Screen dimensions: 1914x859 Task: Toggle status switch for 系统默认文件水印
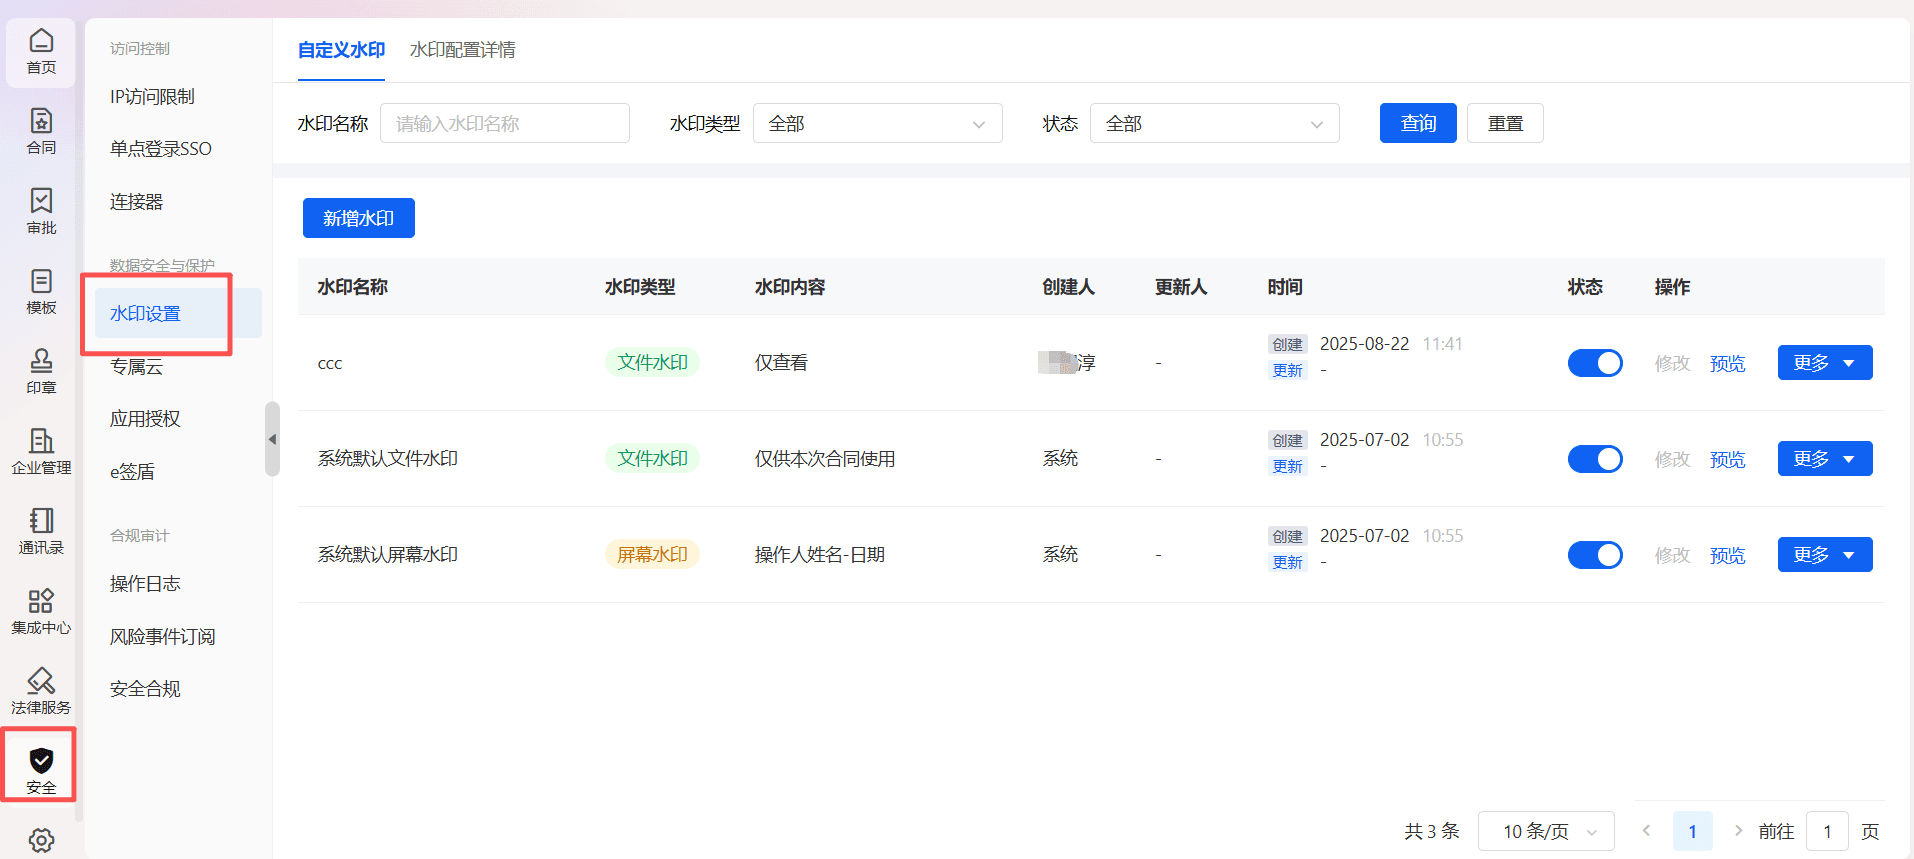click(1595, 459)
